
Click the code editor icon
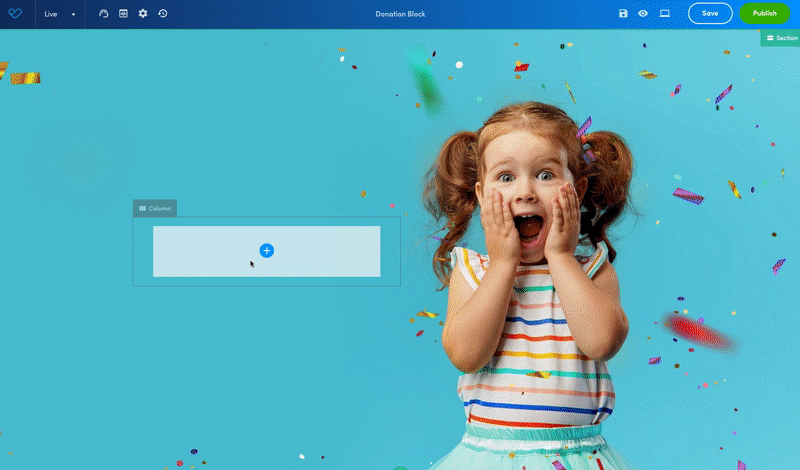(x=123, y=14)
